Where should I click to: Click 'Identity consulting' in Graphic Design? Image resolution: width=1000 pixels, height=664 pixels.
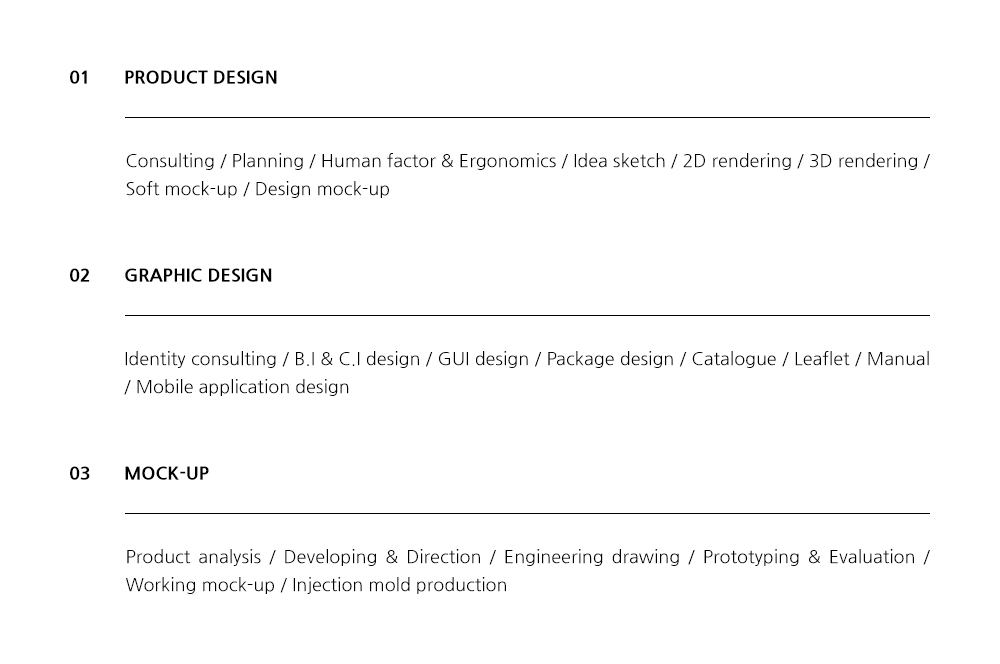(x=200, y=359)
